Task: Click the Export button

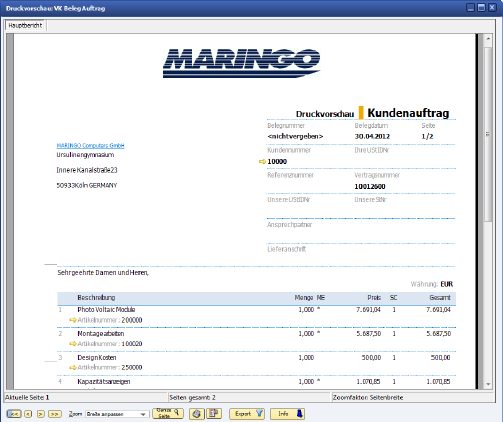Action: pos(247,414)
